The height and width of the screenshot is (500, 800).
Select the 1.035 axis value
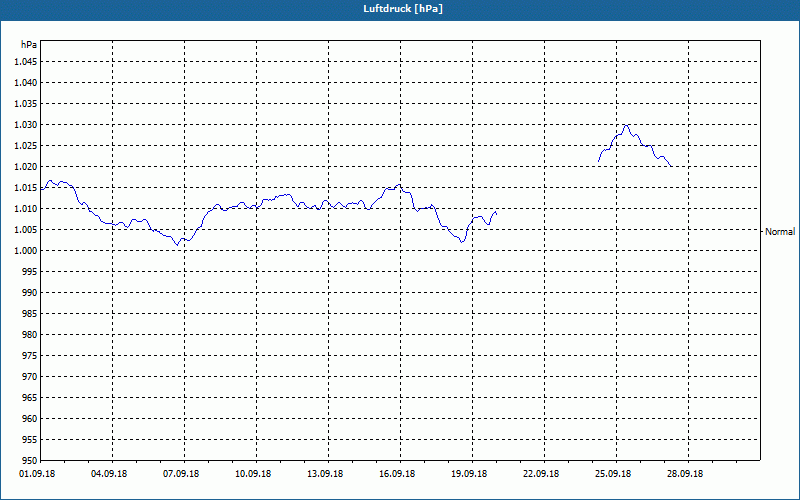click(x=26, y=104)
